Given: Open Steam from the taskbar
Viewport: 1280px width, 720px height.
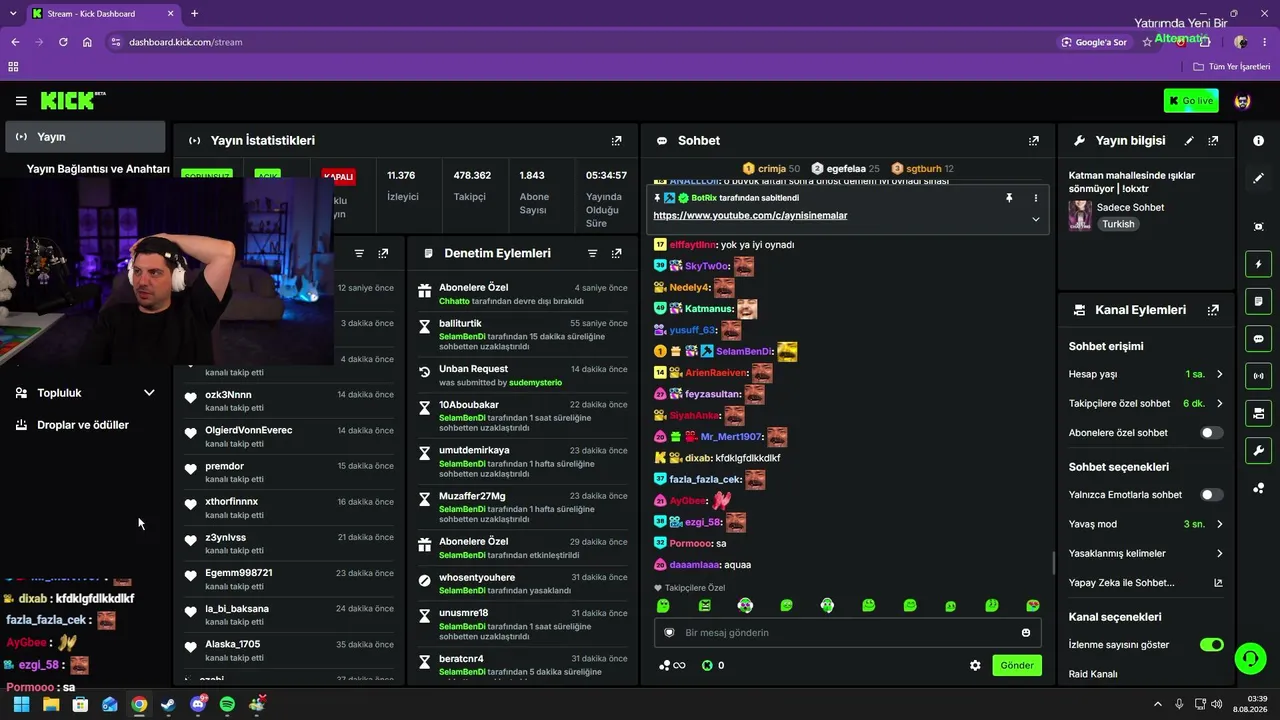Looking at the screenshot, I should pos(168,705).
